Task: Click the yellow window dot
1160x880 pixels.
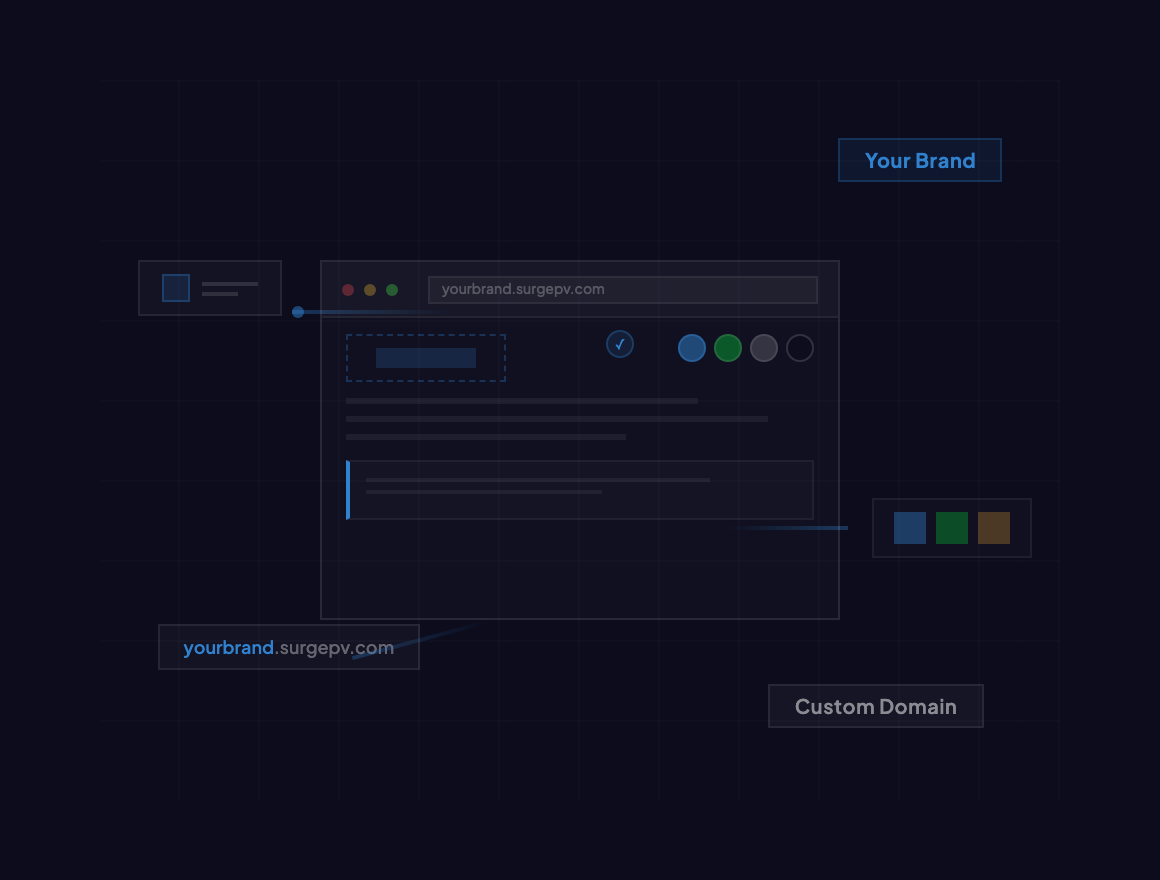Action: pyautogui.click(x=369, y=289)
